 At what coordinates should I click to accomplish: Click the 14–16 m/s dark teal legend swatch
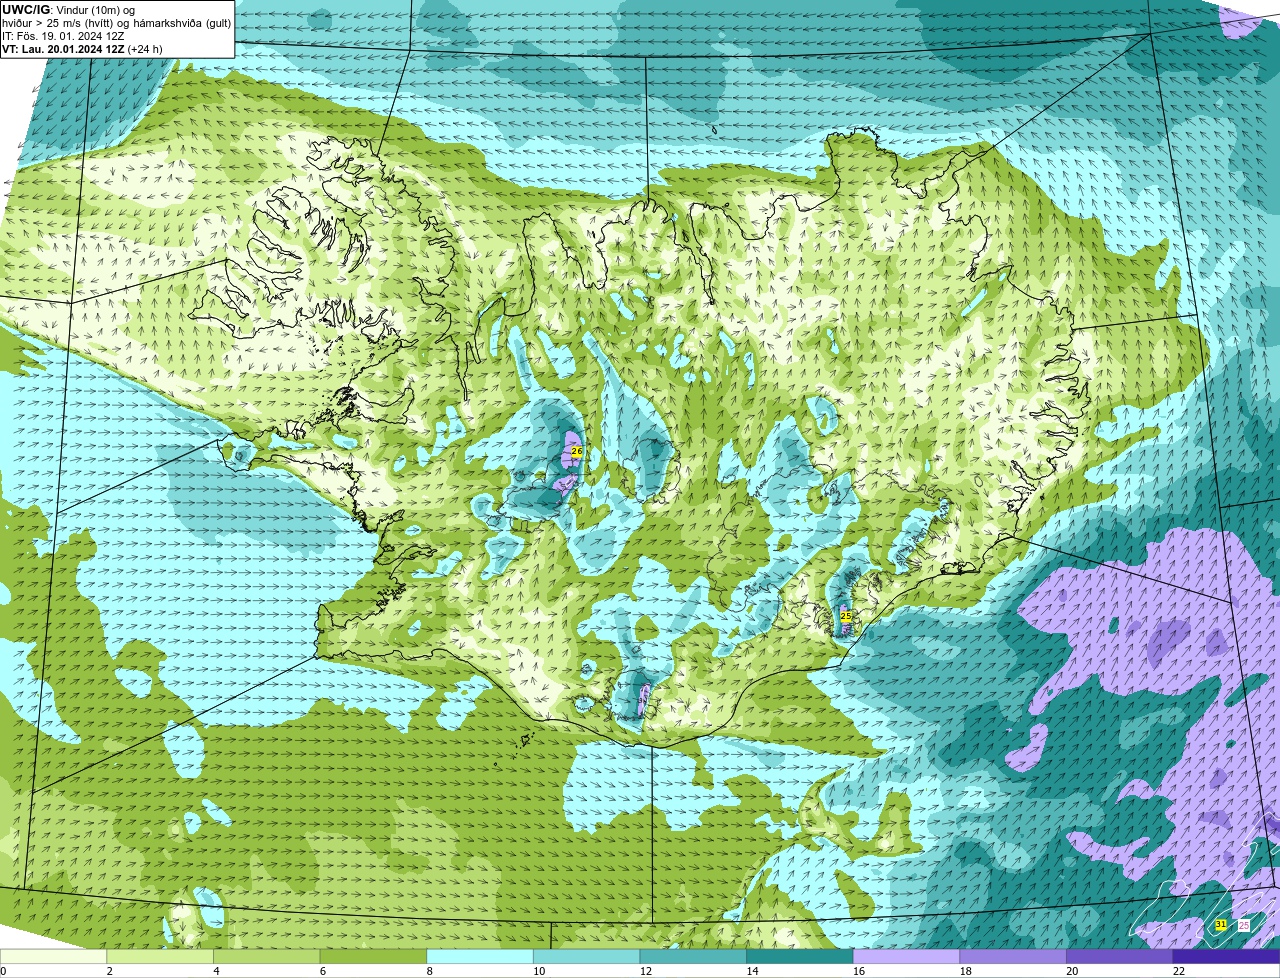click(x=799, y=956)
